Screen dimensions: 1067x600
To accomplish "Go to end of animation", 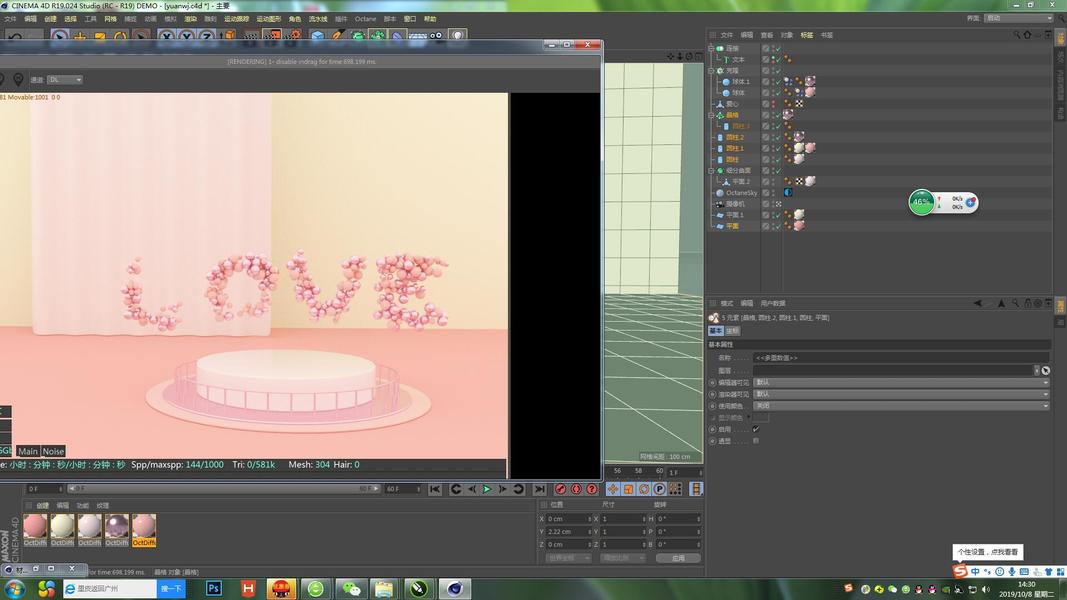I will coord(540,489).
